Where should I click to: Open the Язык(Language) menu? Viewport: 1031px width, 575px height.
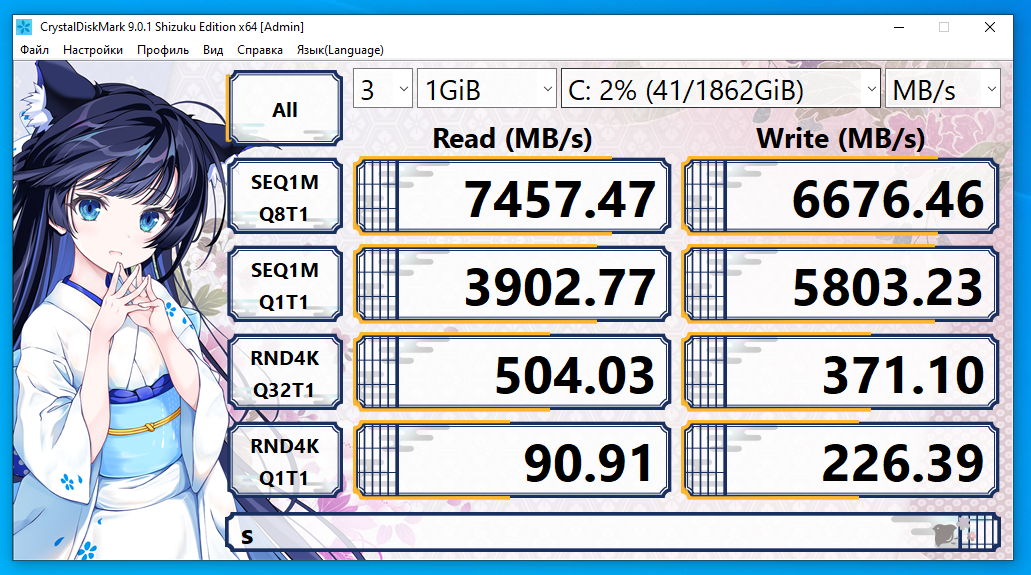(340, 50)
